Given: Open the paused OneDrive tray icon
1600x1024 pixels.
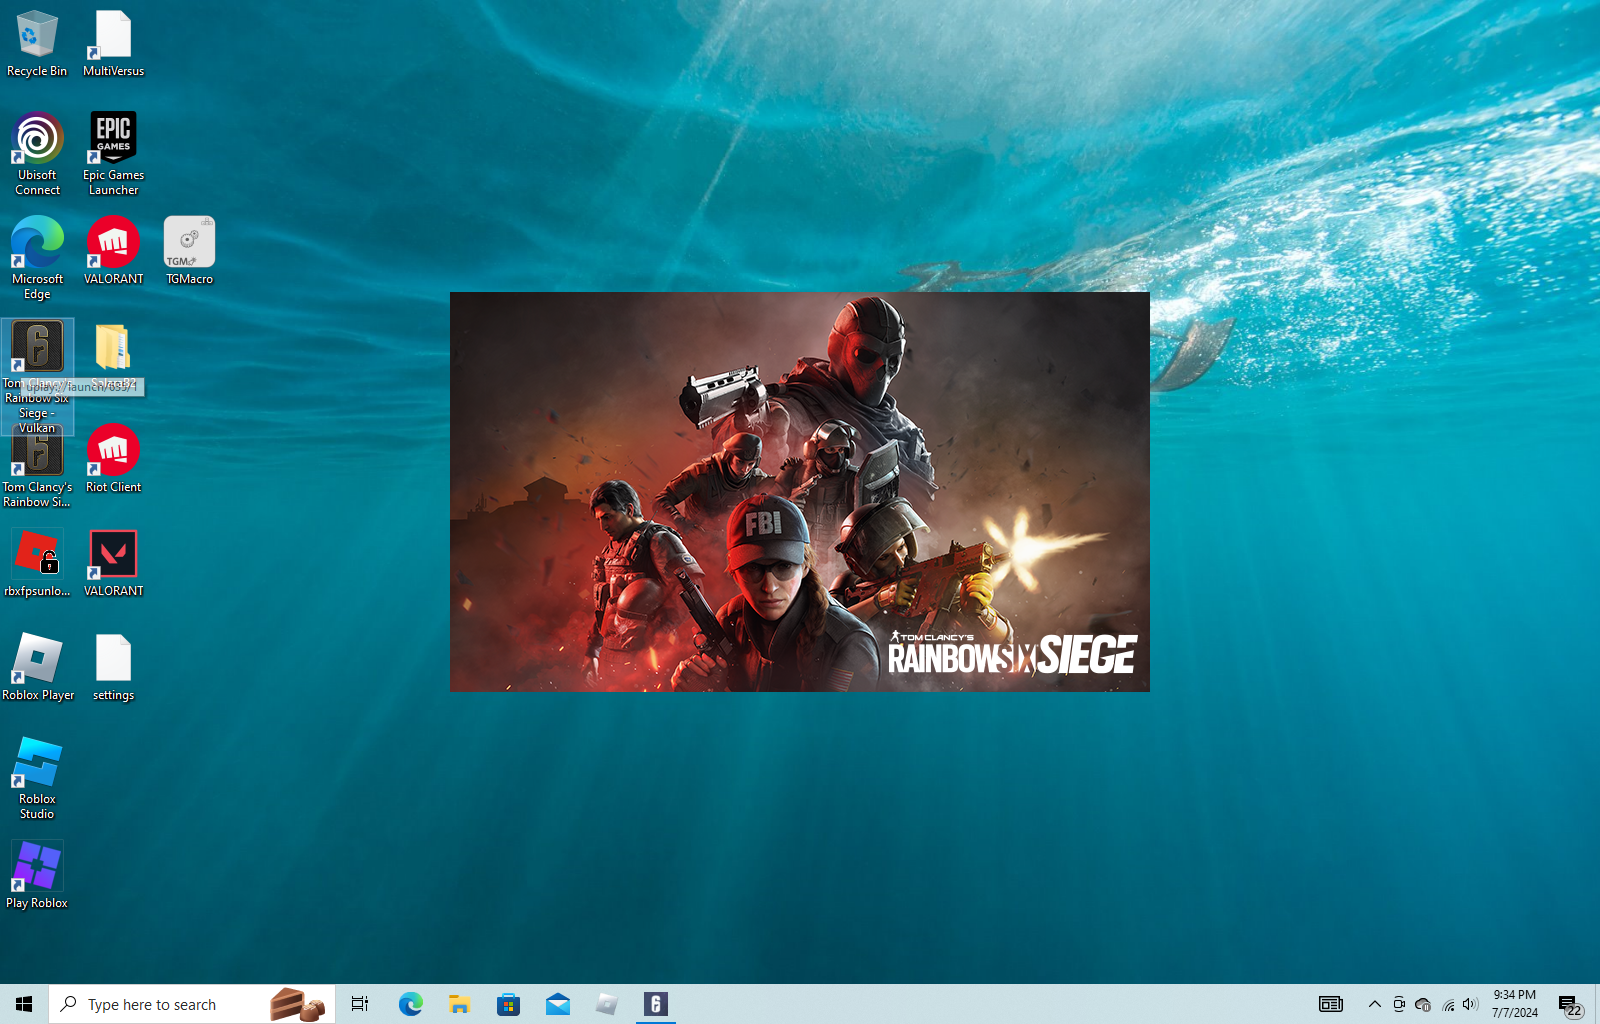Looking at the screenshot, I should [1423, 1004].
